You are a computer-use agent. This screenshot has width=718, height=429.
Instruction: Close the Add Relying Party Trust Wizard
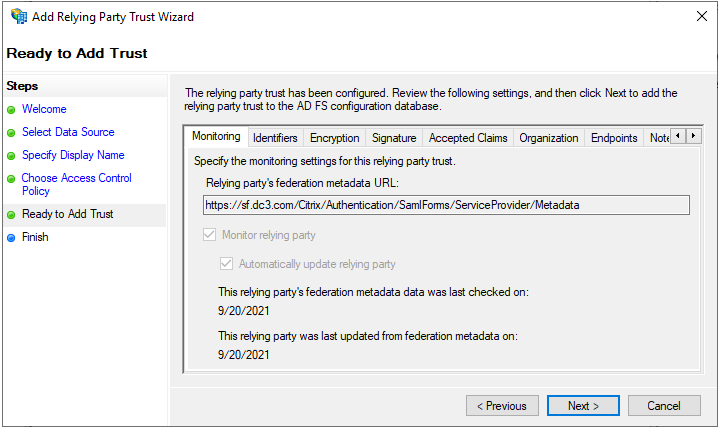coord(700,17)
